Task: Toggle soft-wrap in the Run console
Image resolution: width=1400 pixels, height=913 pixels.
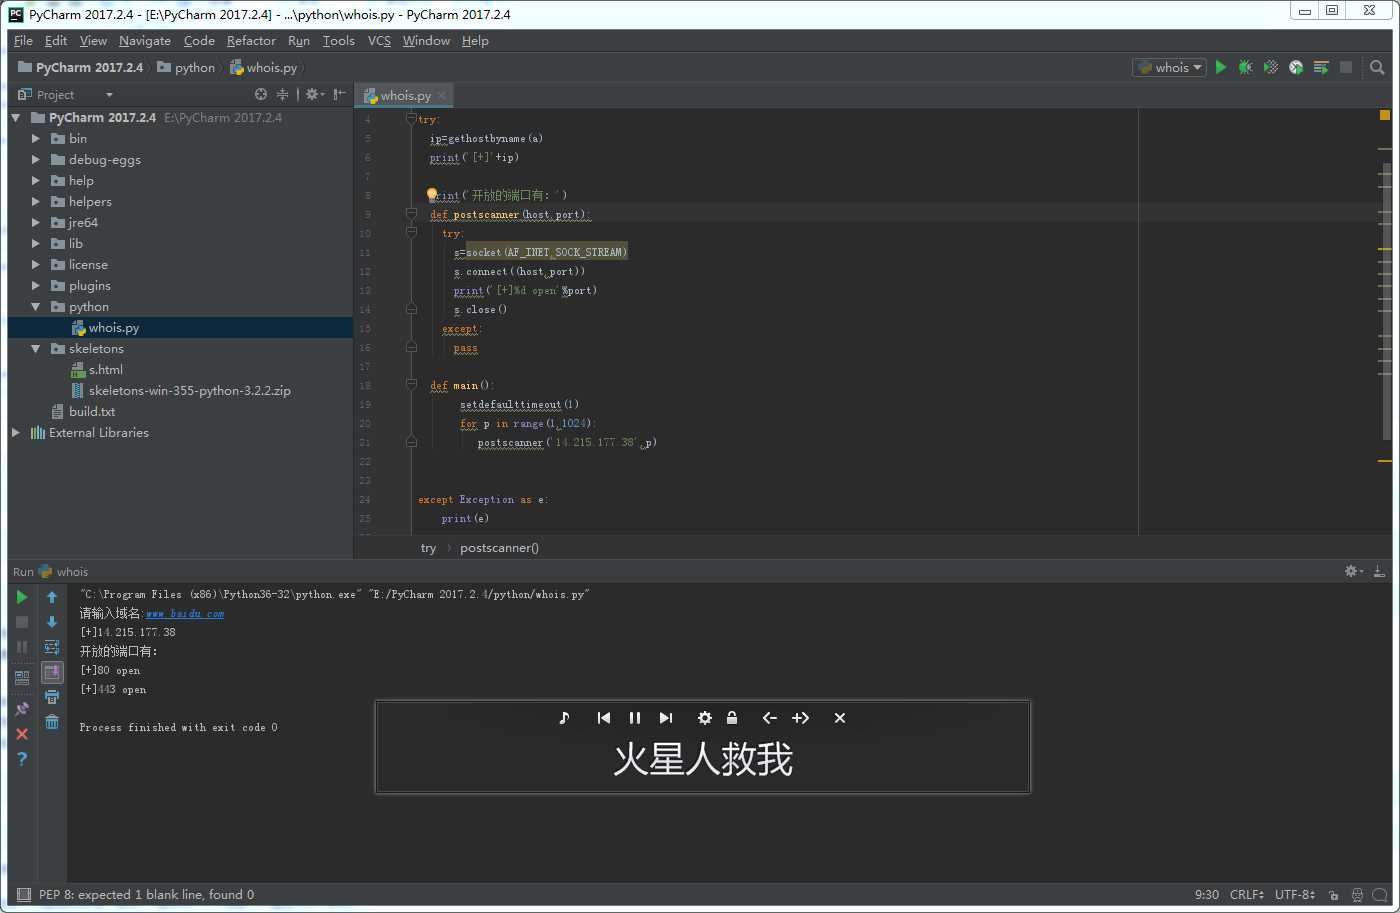Action: (52, 647)
